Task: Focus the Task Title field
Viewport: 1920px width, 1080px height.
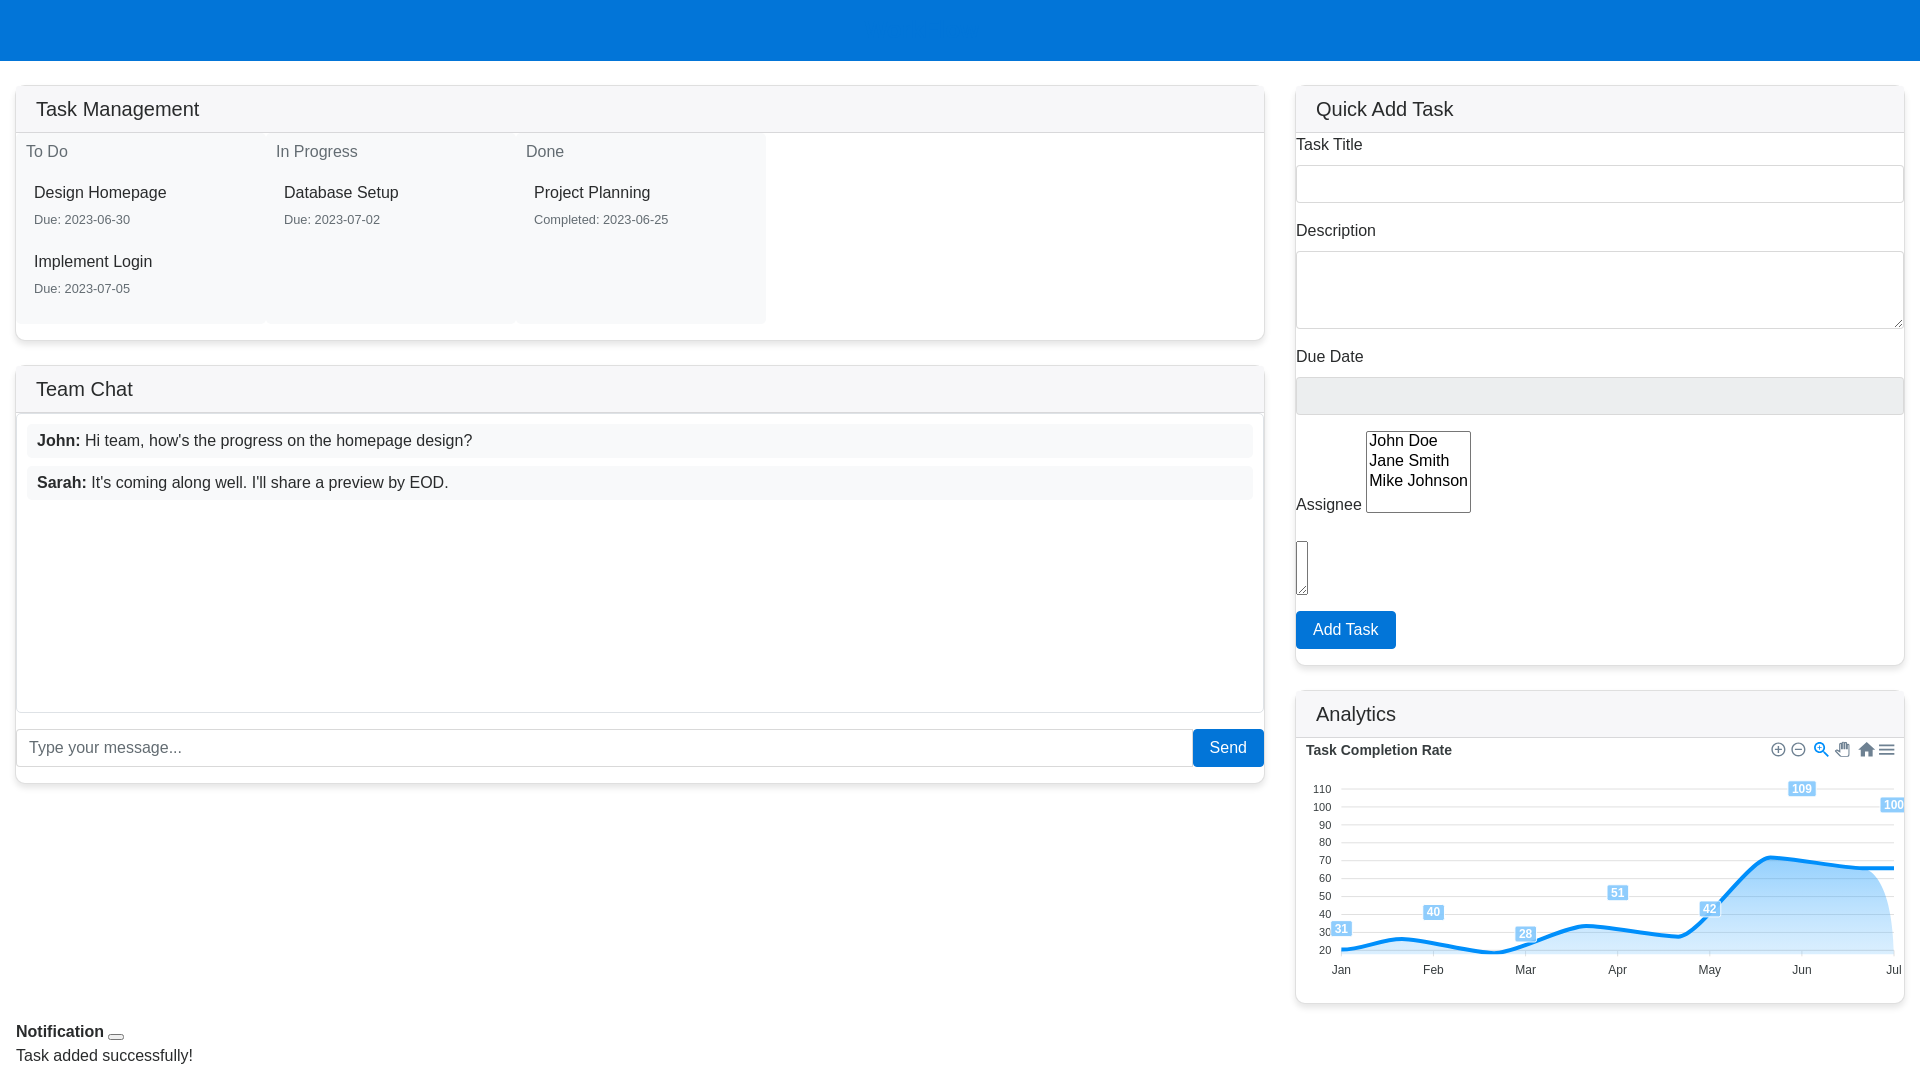Action: pyautogui.click(x=1599, y=184)
